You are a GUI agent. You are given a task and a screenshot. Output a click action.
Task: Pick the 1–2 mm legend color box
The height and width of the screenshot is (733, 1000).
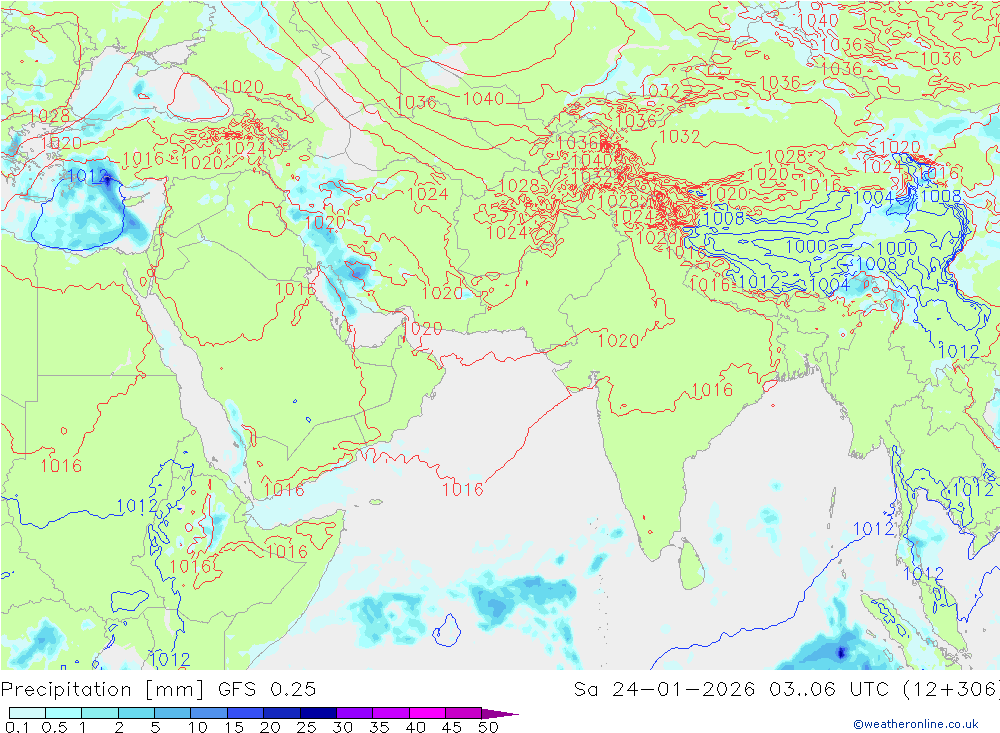click(100, 713)
